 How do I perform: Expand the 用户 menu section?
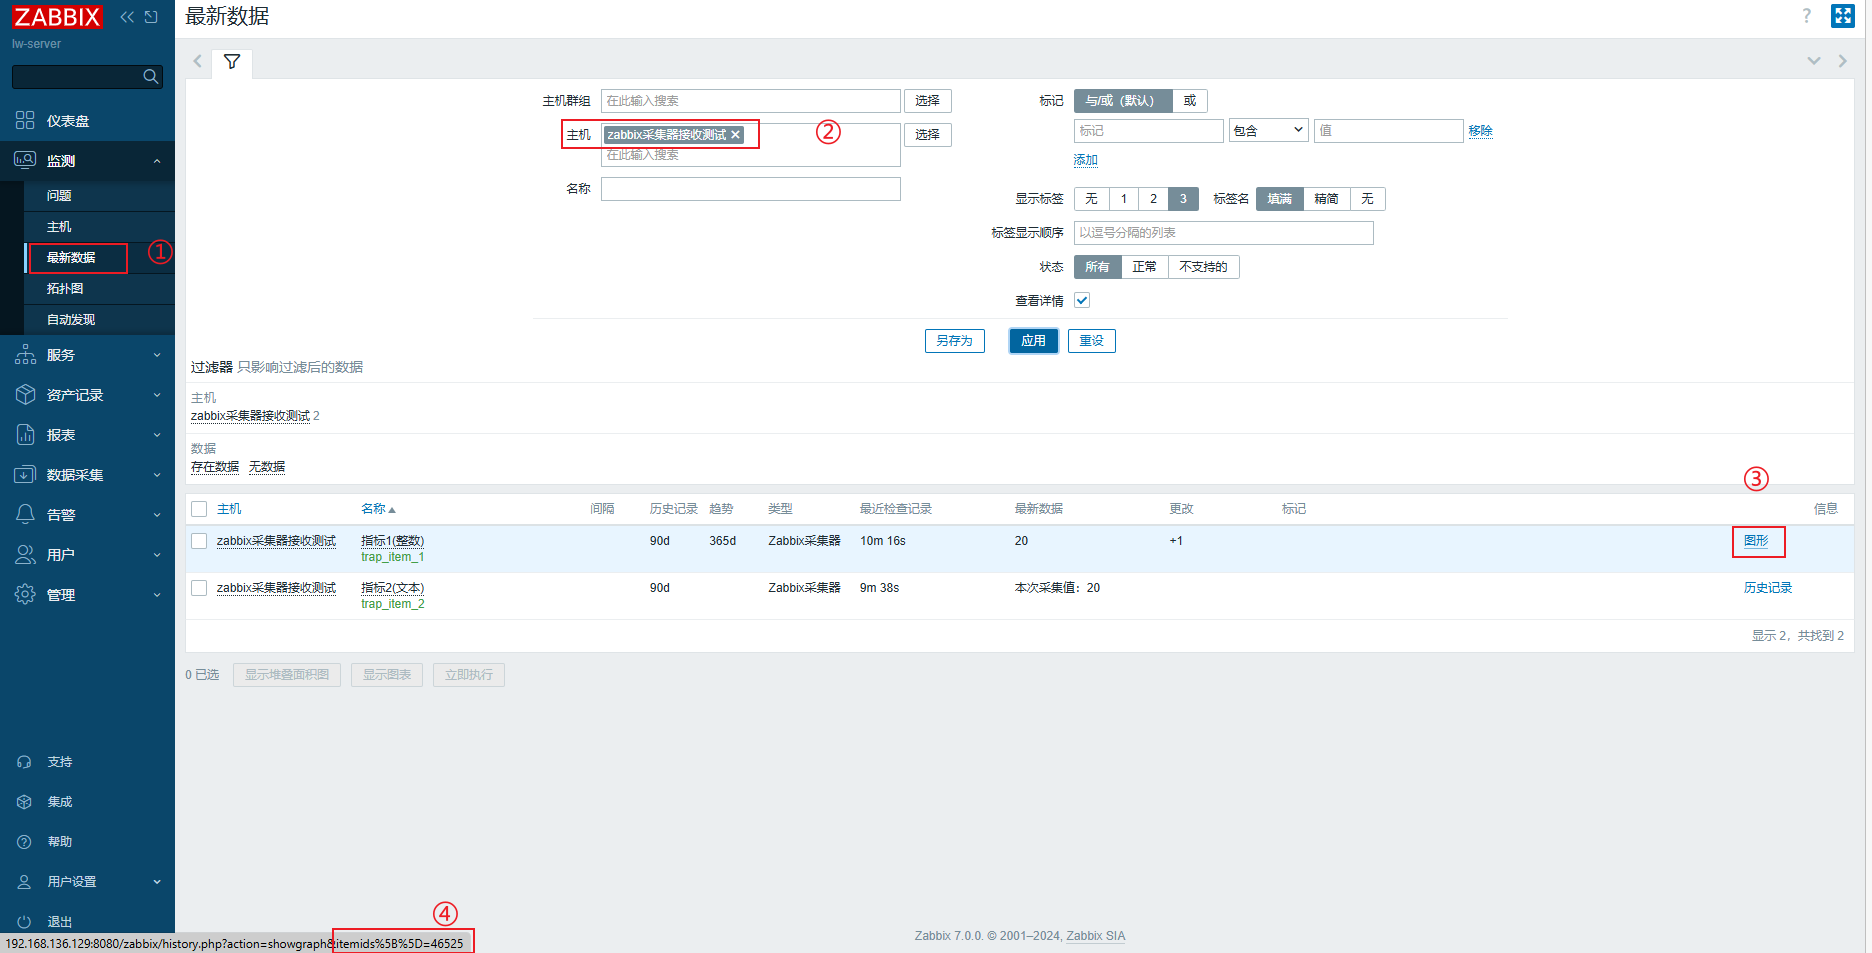(x=157, y=555)
